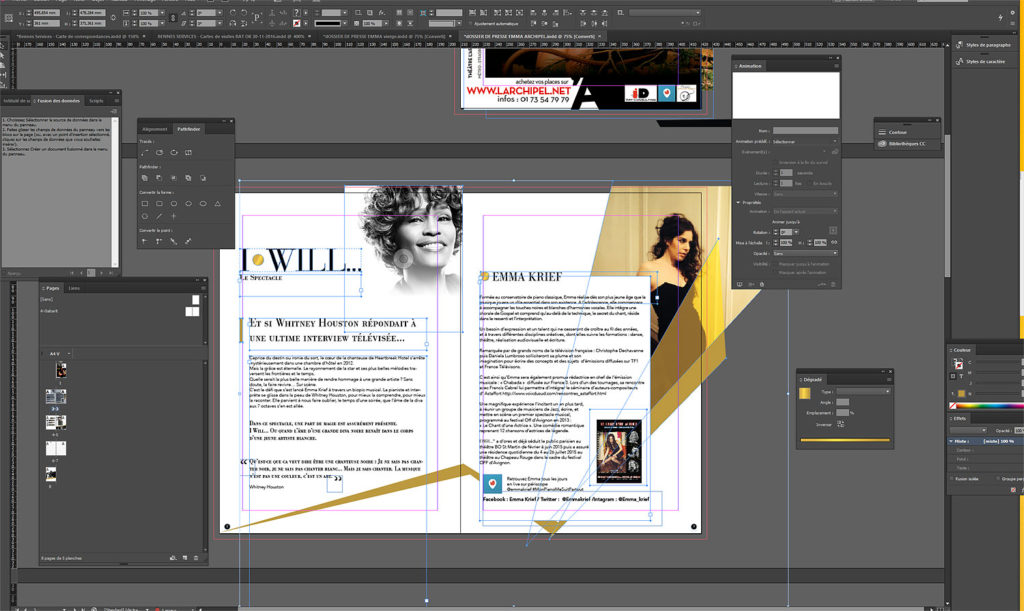The image size is (1024, 611).
Task: Toggle the Ajustement automatique checkbox
Action: click(x=469, y=22)
